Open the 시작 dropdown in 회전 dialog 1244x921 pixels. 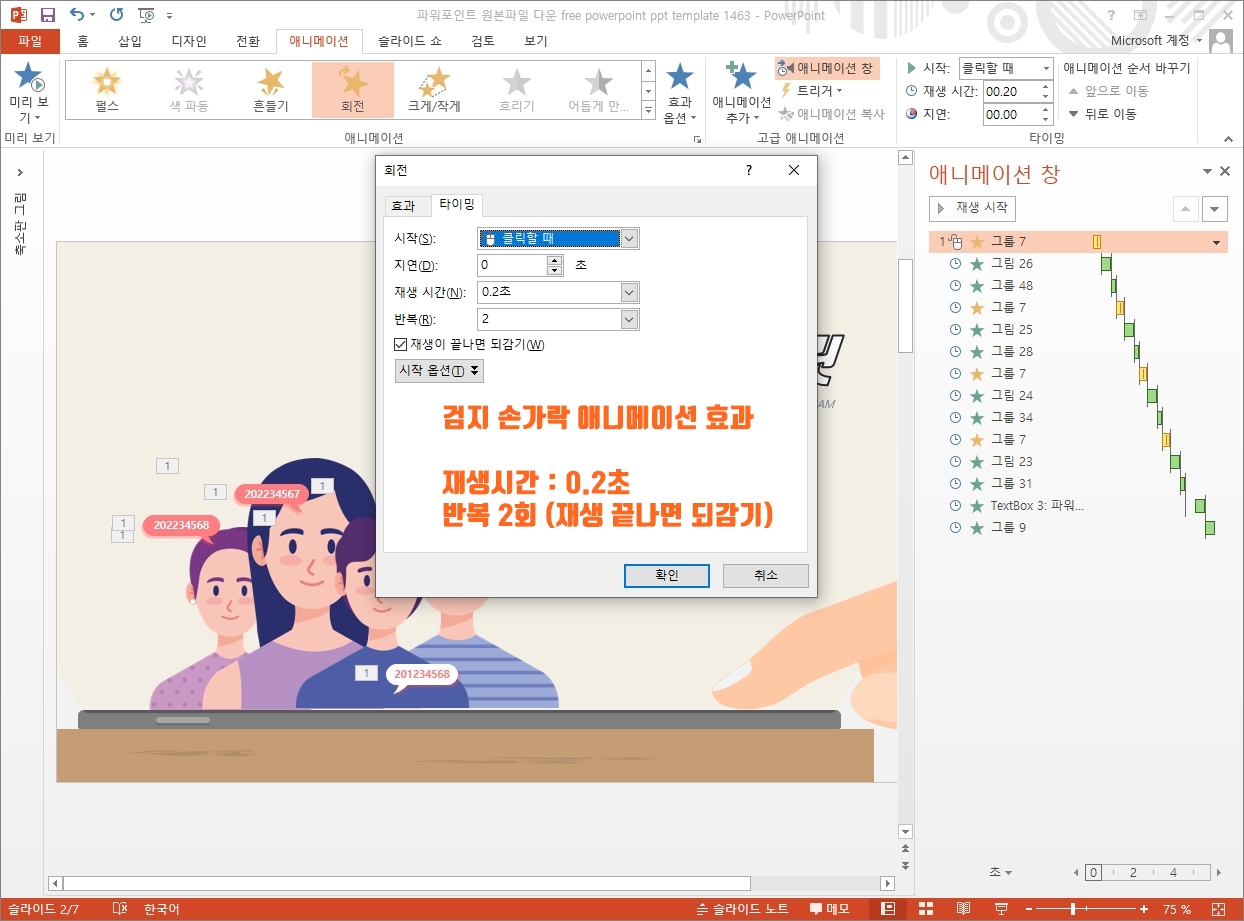(629, 238)
